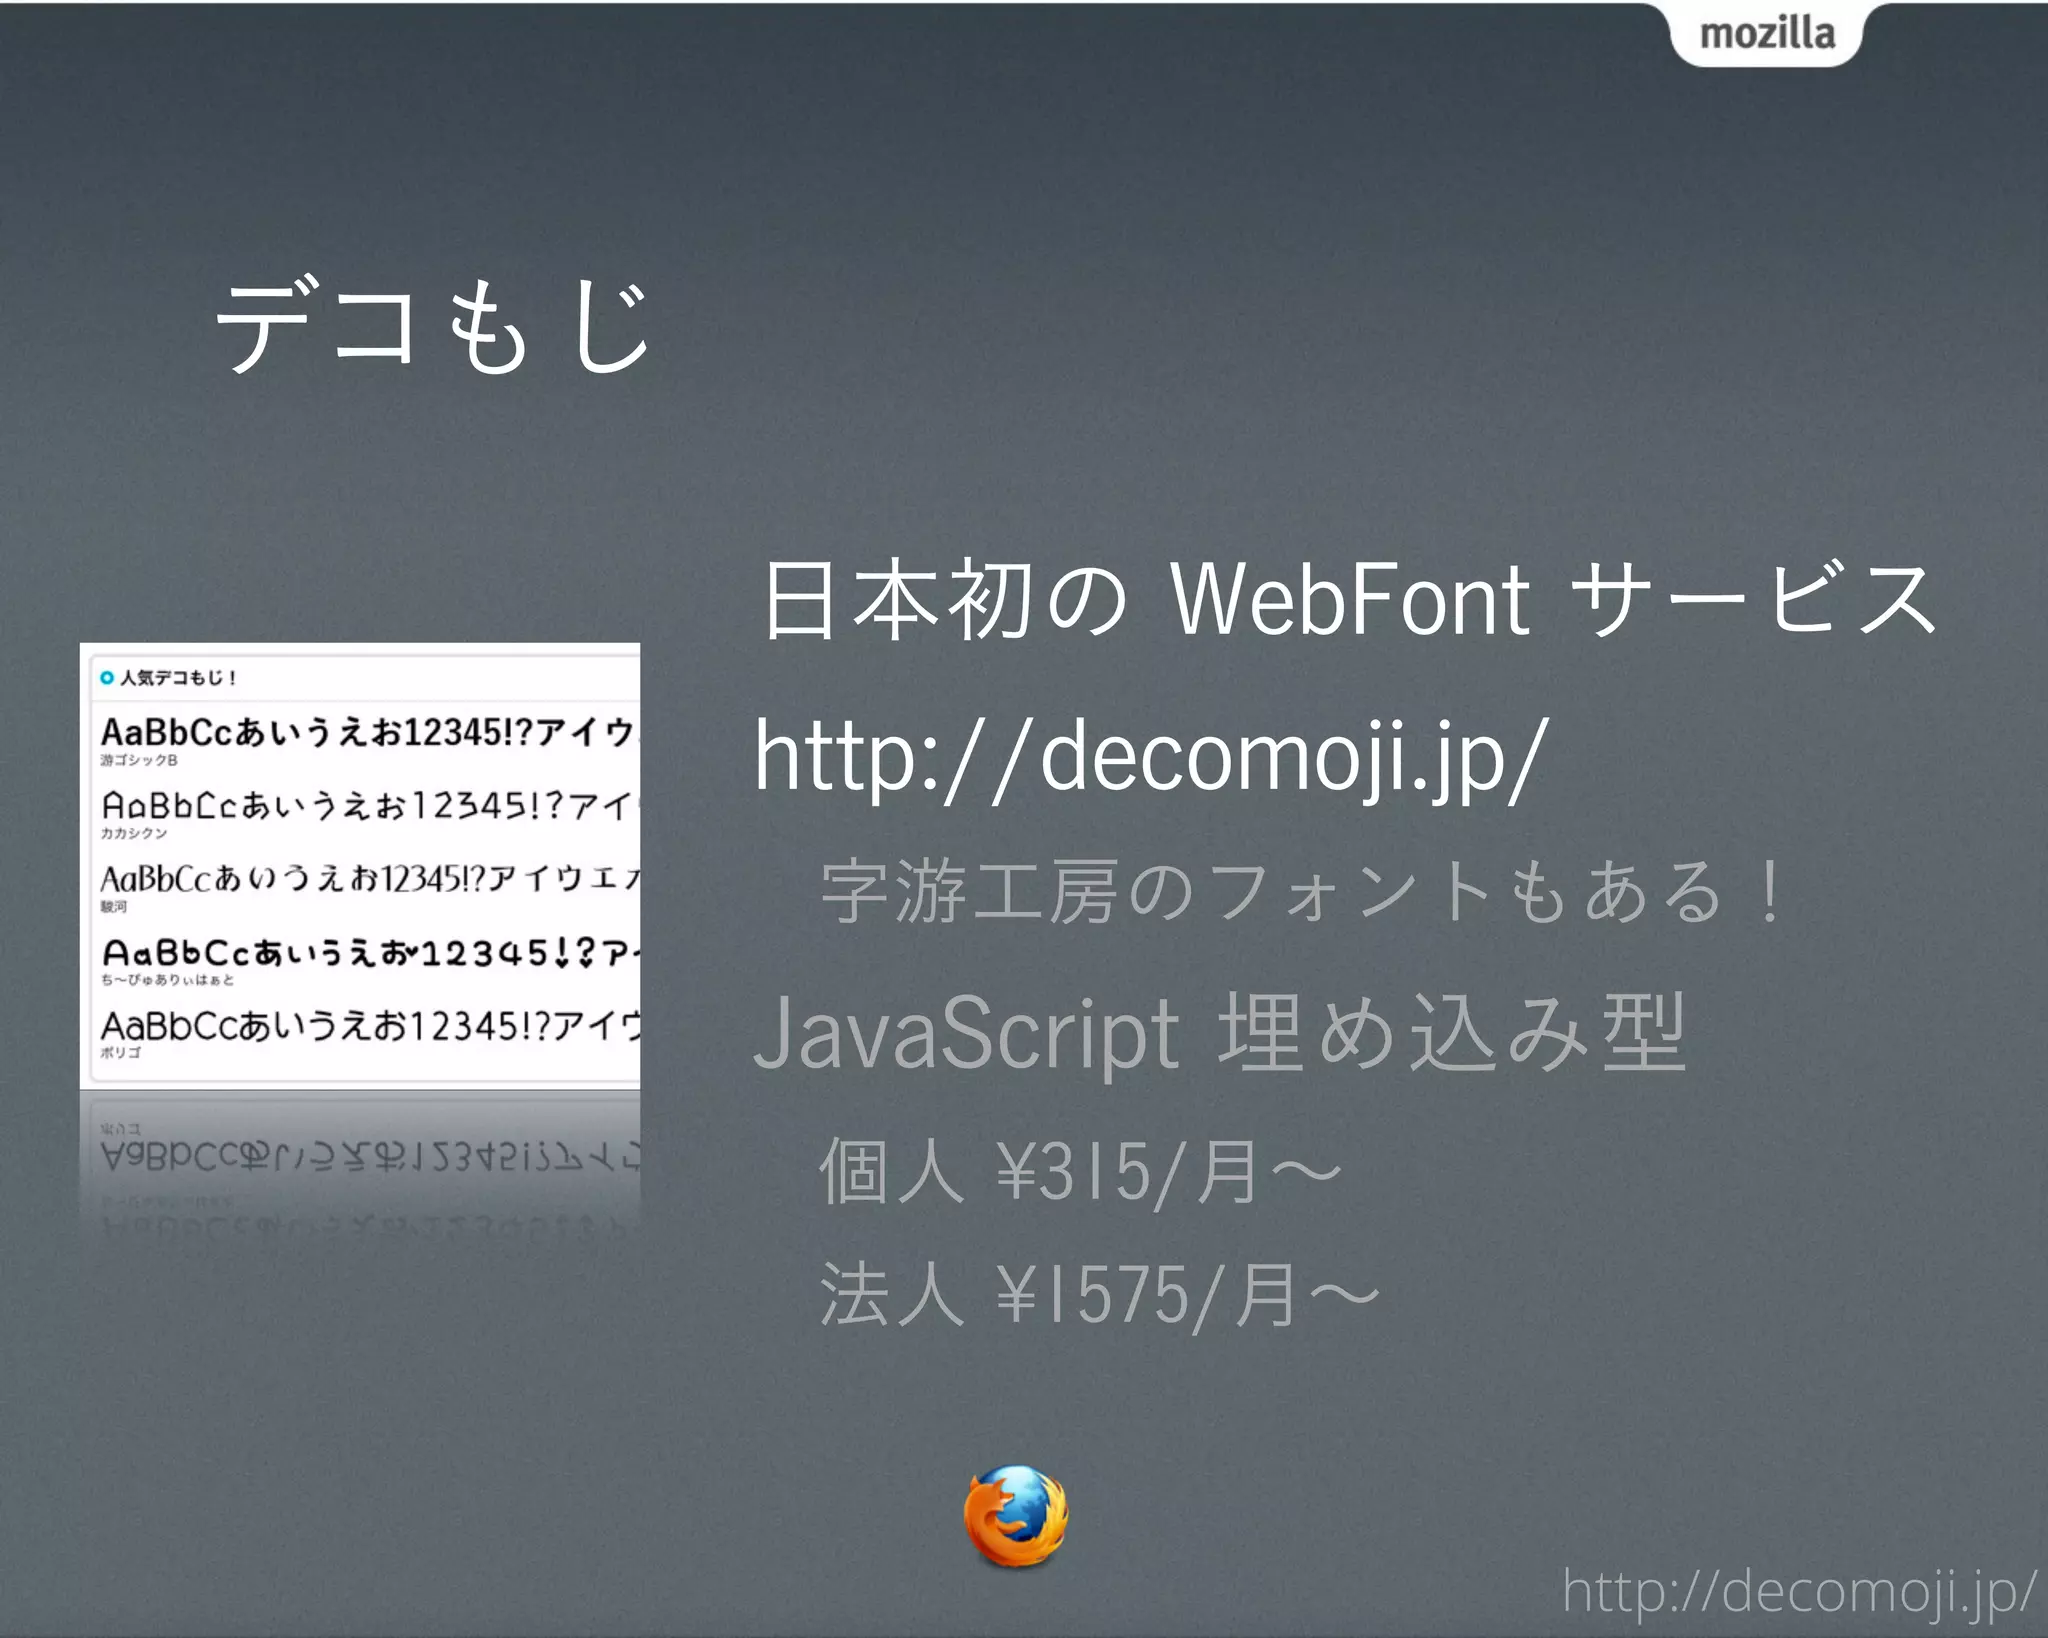Screen dimensions: 2048x1638
Task: Click the 個人 ¥315/月～ price line
Action: [1080, 1171]
